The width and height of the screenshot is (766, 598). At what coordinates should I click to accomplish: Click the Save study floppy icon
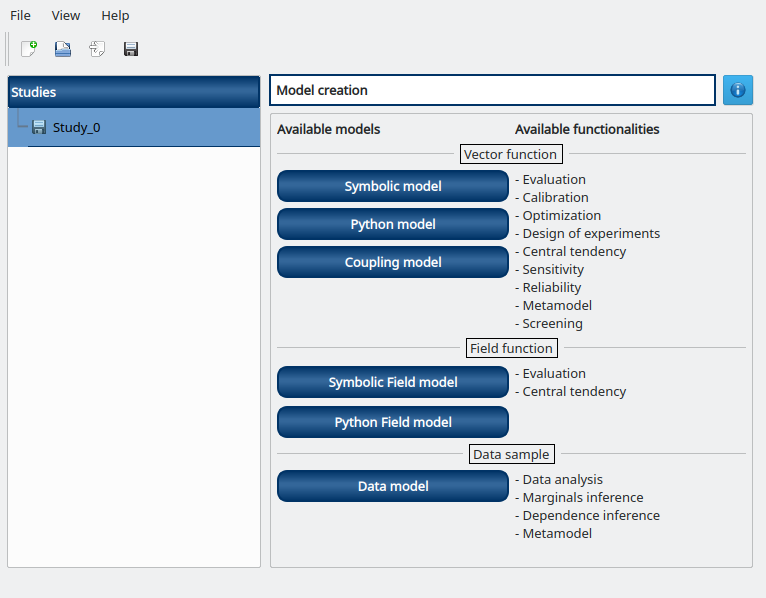click(x=131, y=48)
